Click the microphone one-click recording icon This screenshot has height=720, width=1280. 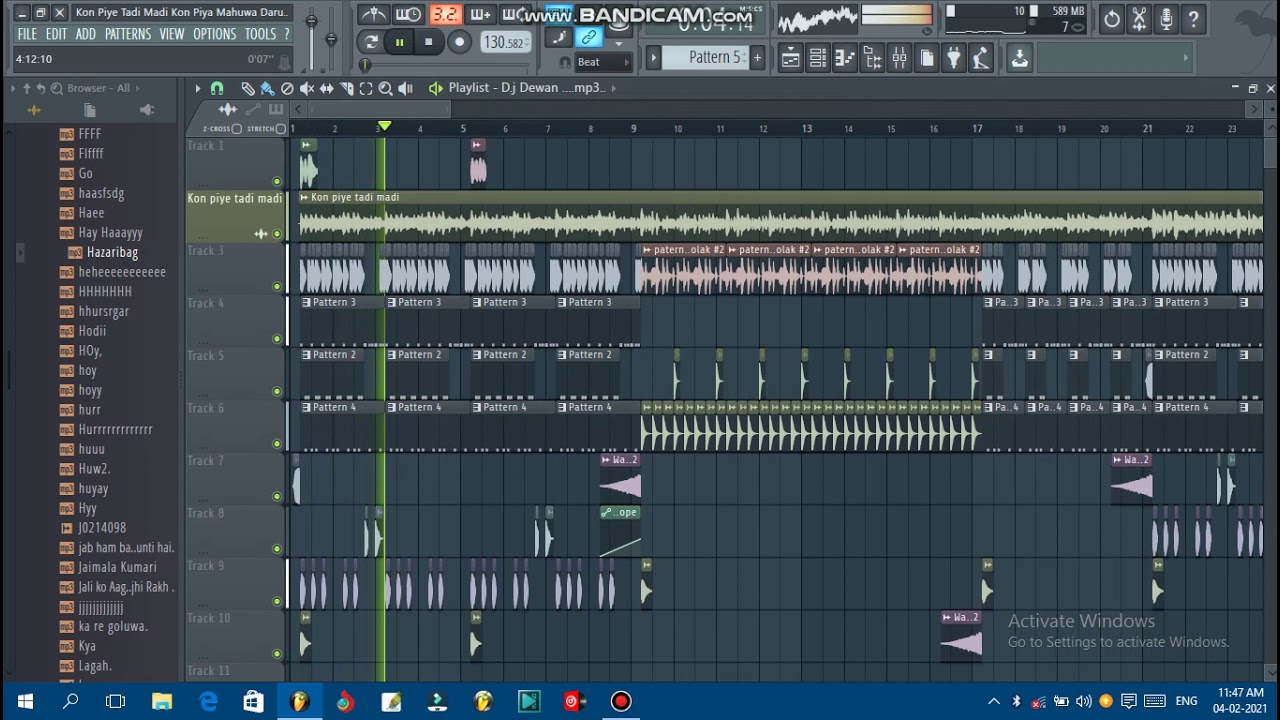1166,18
